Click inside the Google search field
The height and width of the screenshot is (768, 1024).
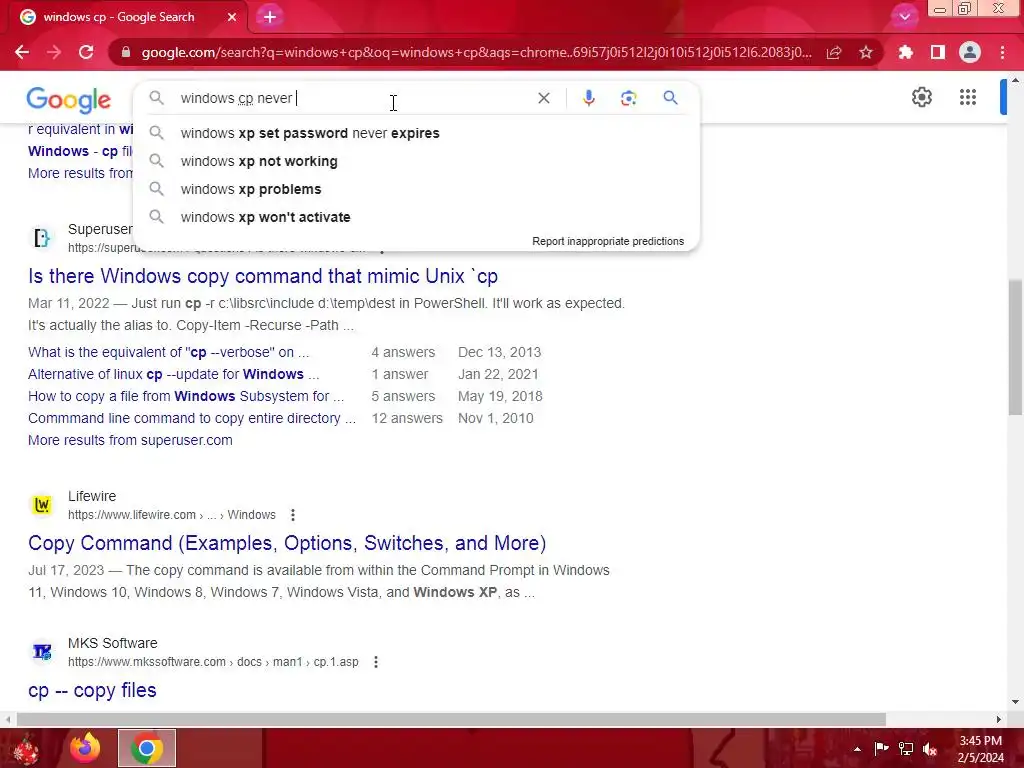tap(353, 98)
